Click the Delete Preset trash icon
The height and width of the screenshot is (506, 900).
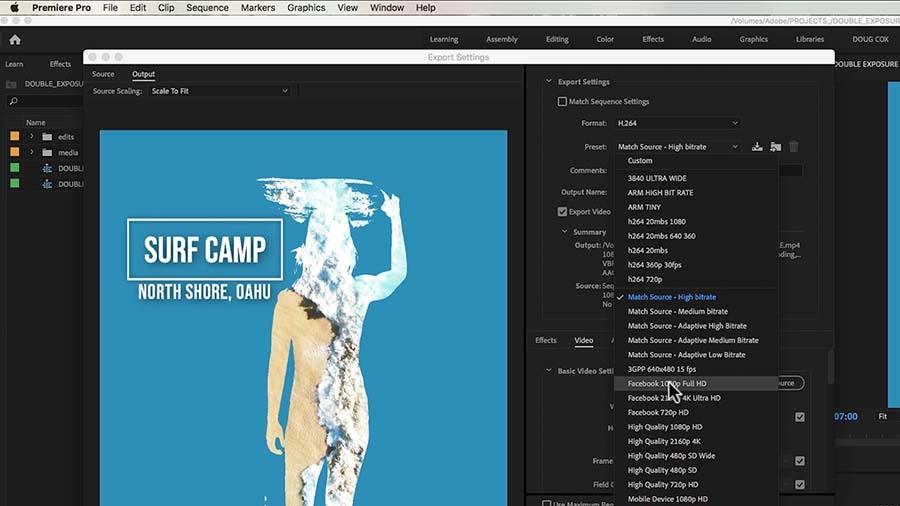pyautogui.click(x=794, y=147)
